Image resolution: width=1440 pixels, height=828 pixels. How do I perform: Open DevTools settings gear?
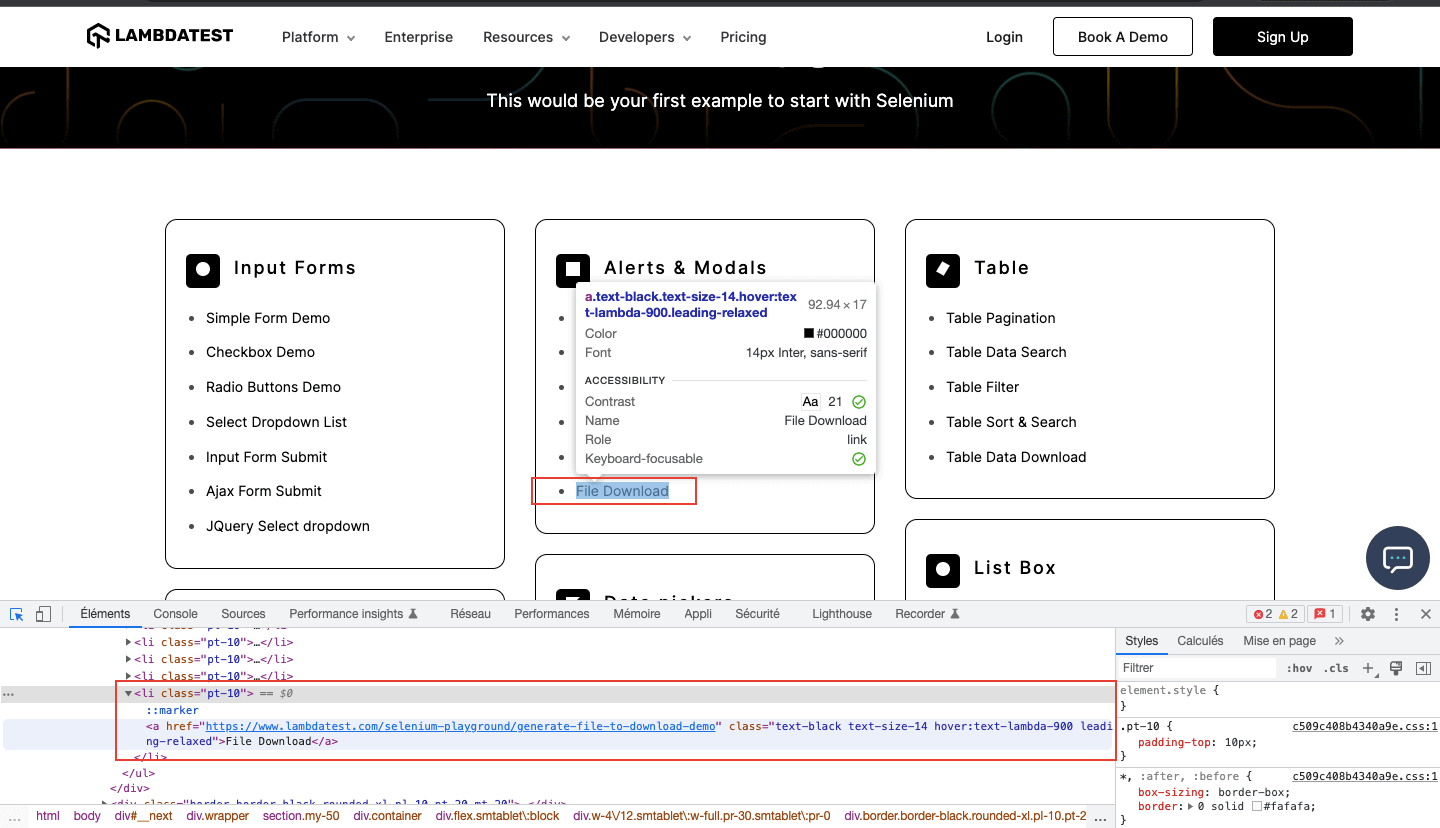click(1368, 614)
